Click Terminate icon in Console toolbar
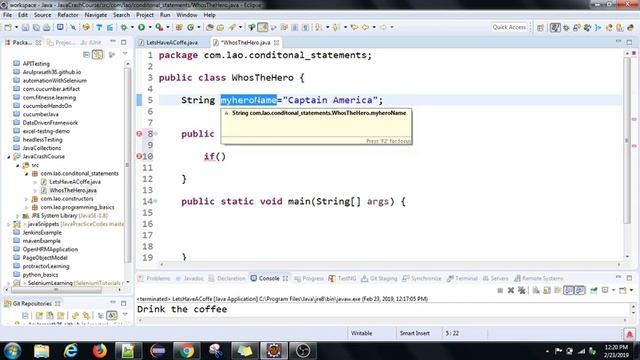Viewport: 640px width, 360px height. (500, 290)
